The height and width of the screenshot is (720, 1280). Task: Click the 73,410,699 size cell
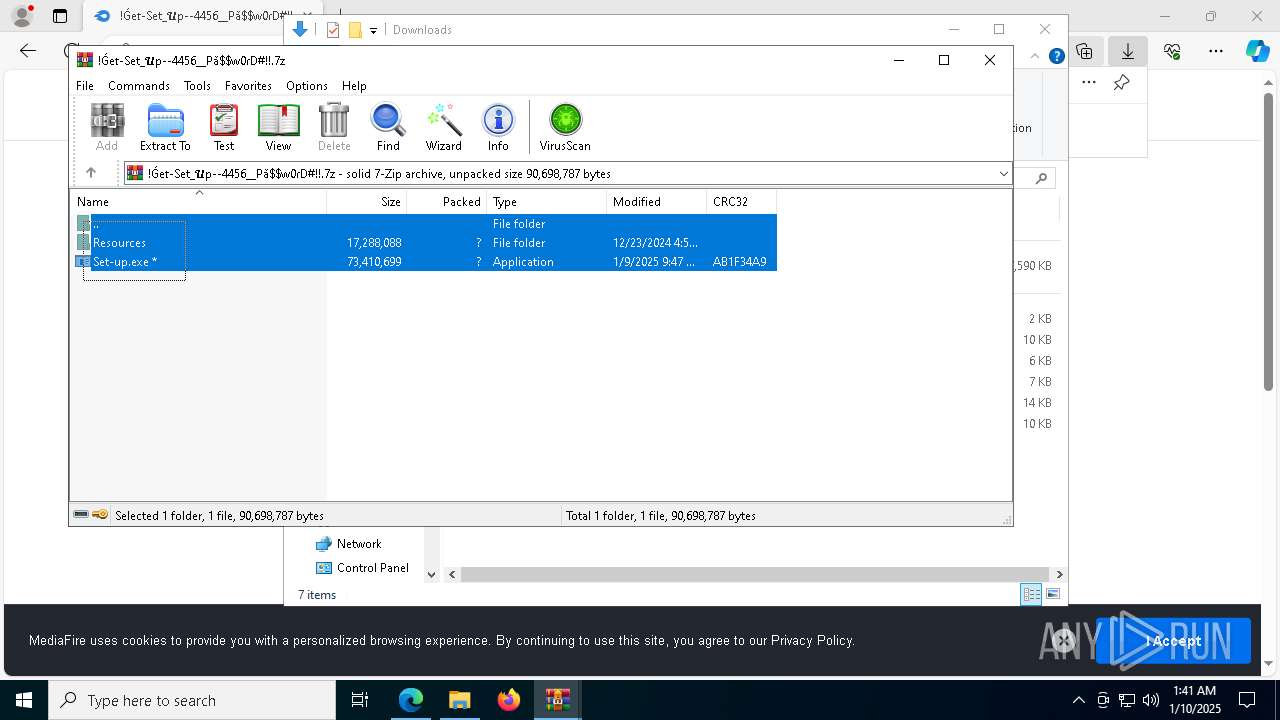374,262
